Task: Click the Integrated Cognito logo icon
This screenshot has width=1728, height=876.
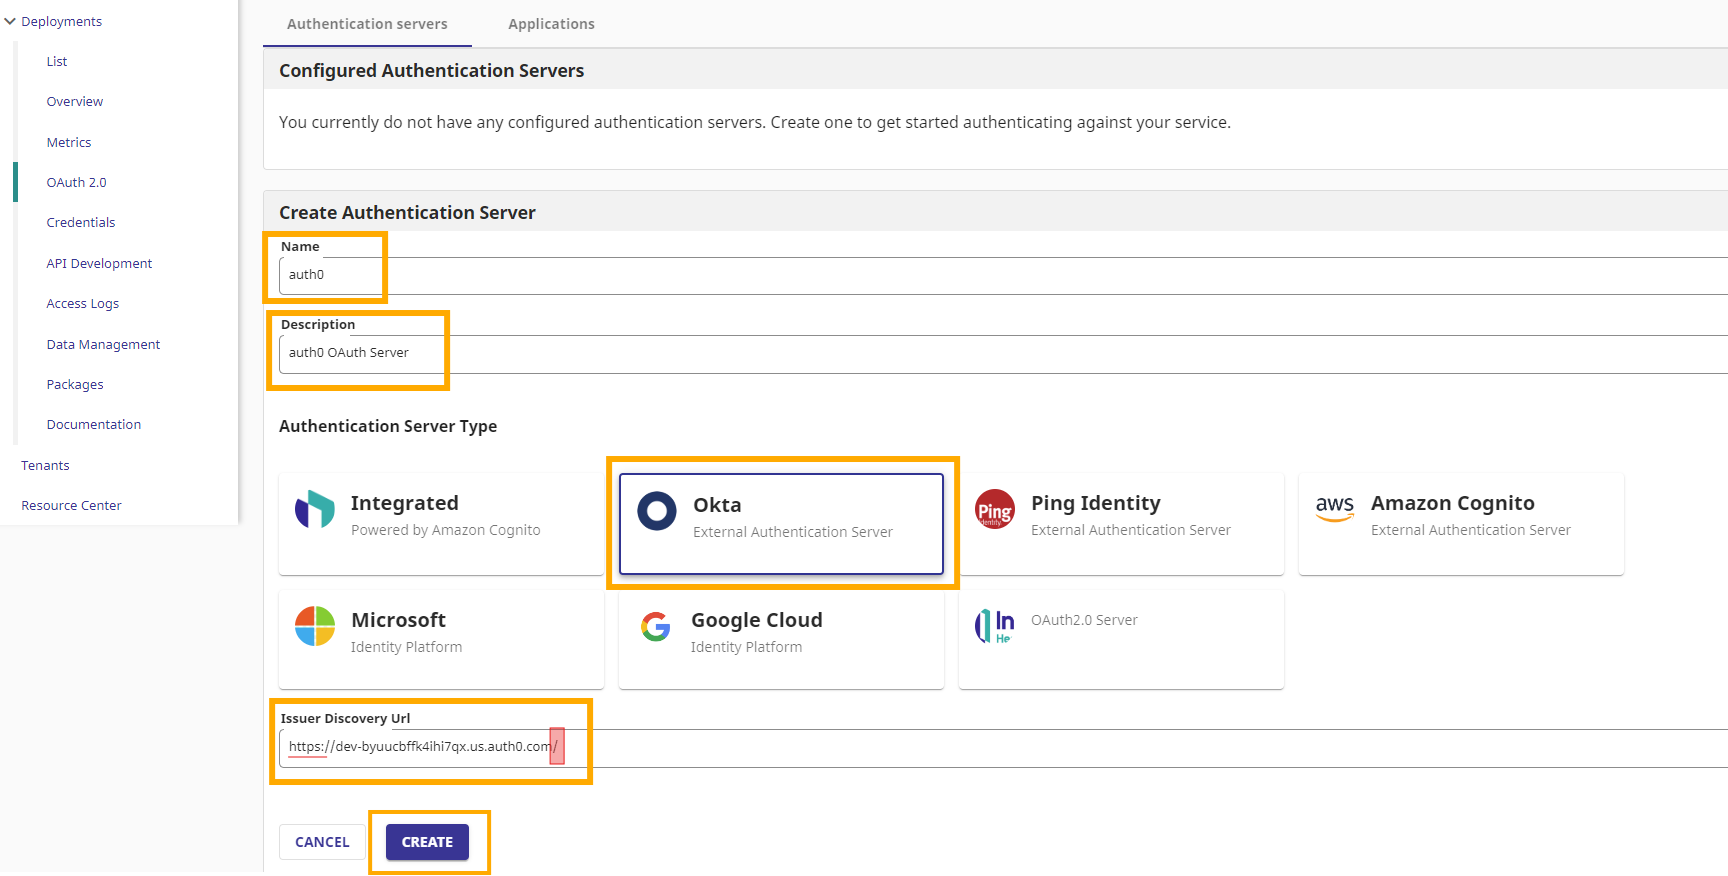Action: point(315,510)
